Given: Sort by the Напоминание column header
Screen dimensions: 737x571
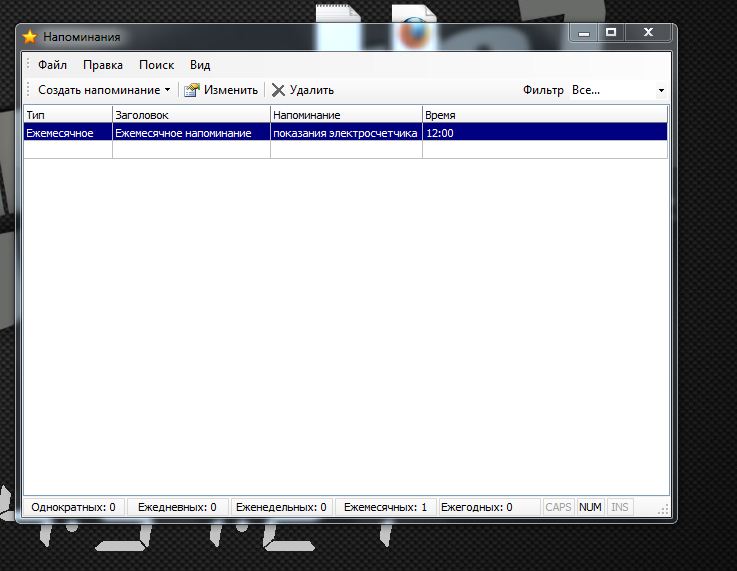Looking at the screenshot, I should click(x=346, y=115).
